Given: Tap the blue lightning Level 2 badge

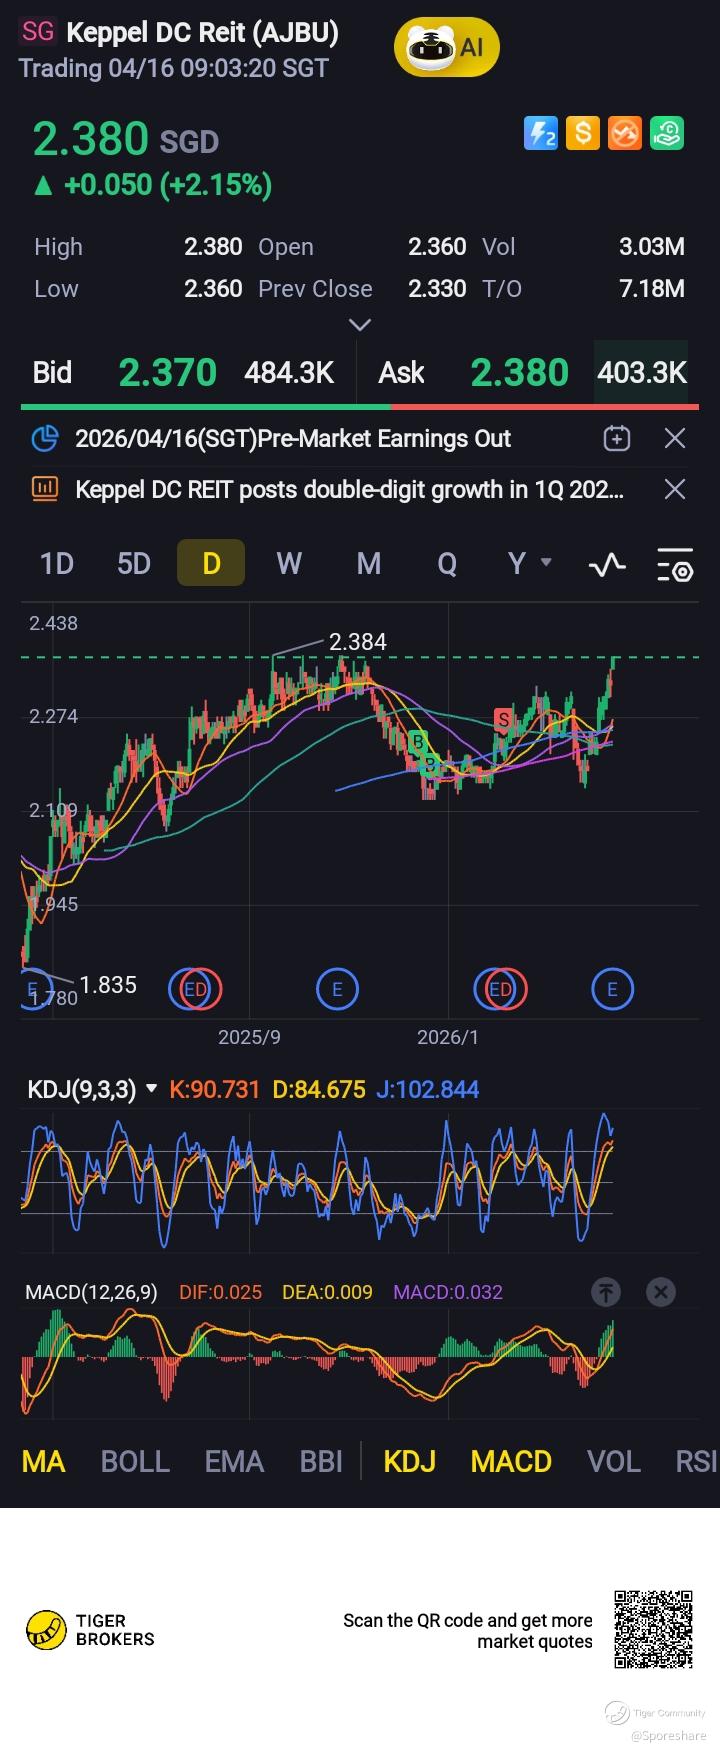Looking at the screenshot, I should tap(541, 133).
